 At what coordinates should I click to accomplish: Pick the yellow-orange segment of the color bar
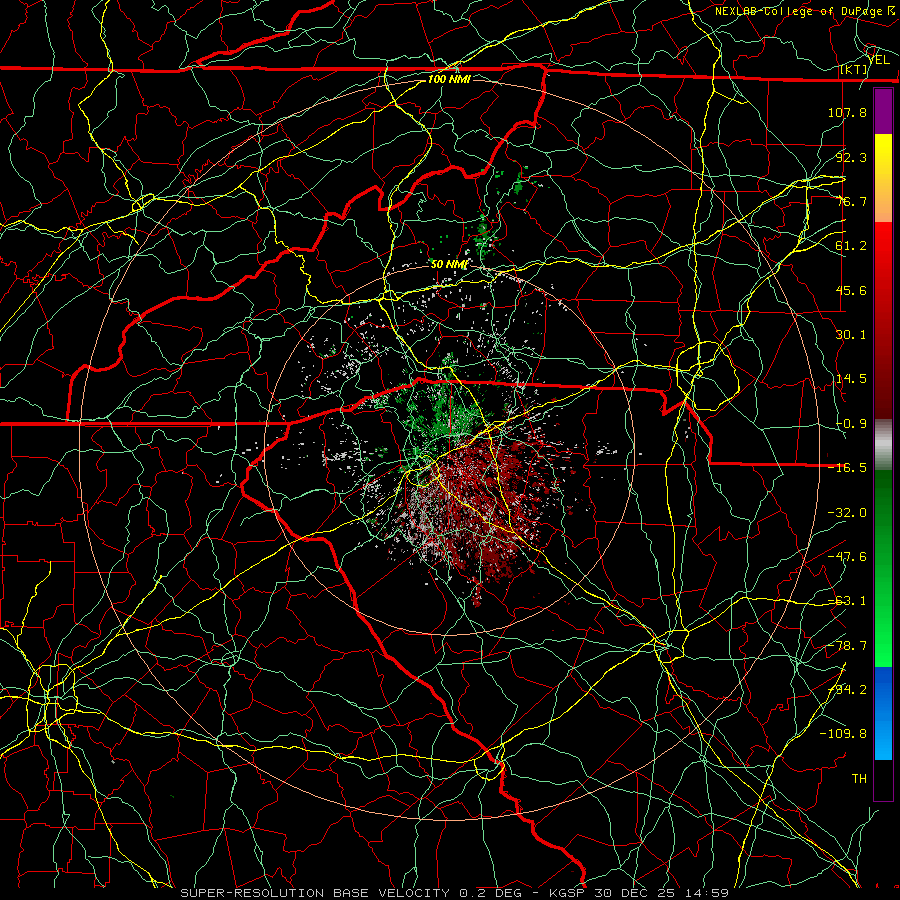click(x=883, y=178)
